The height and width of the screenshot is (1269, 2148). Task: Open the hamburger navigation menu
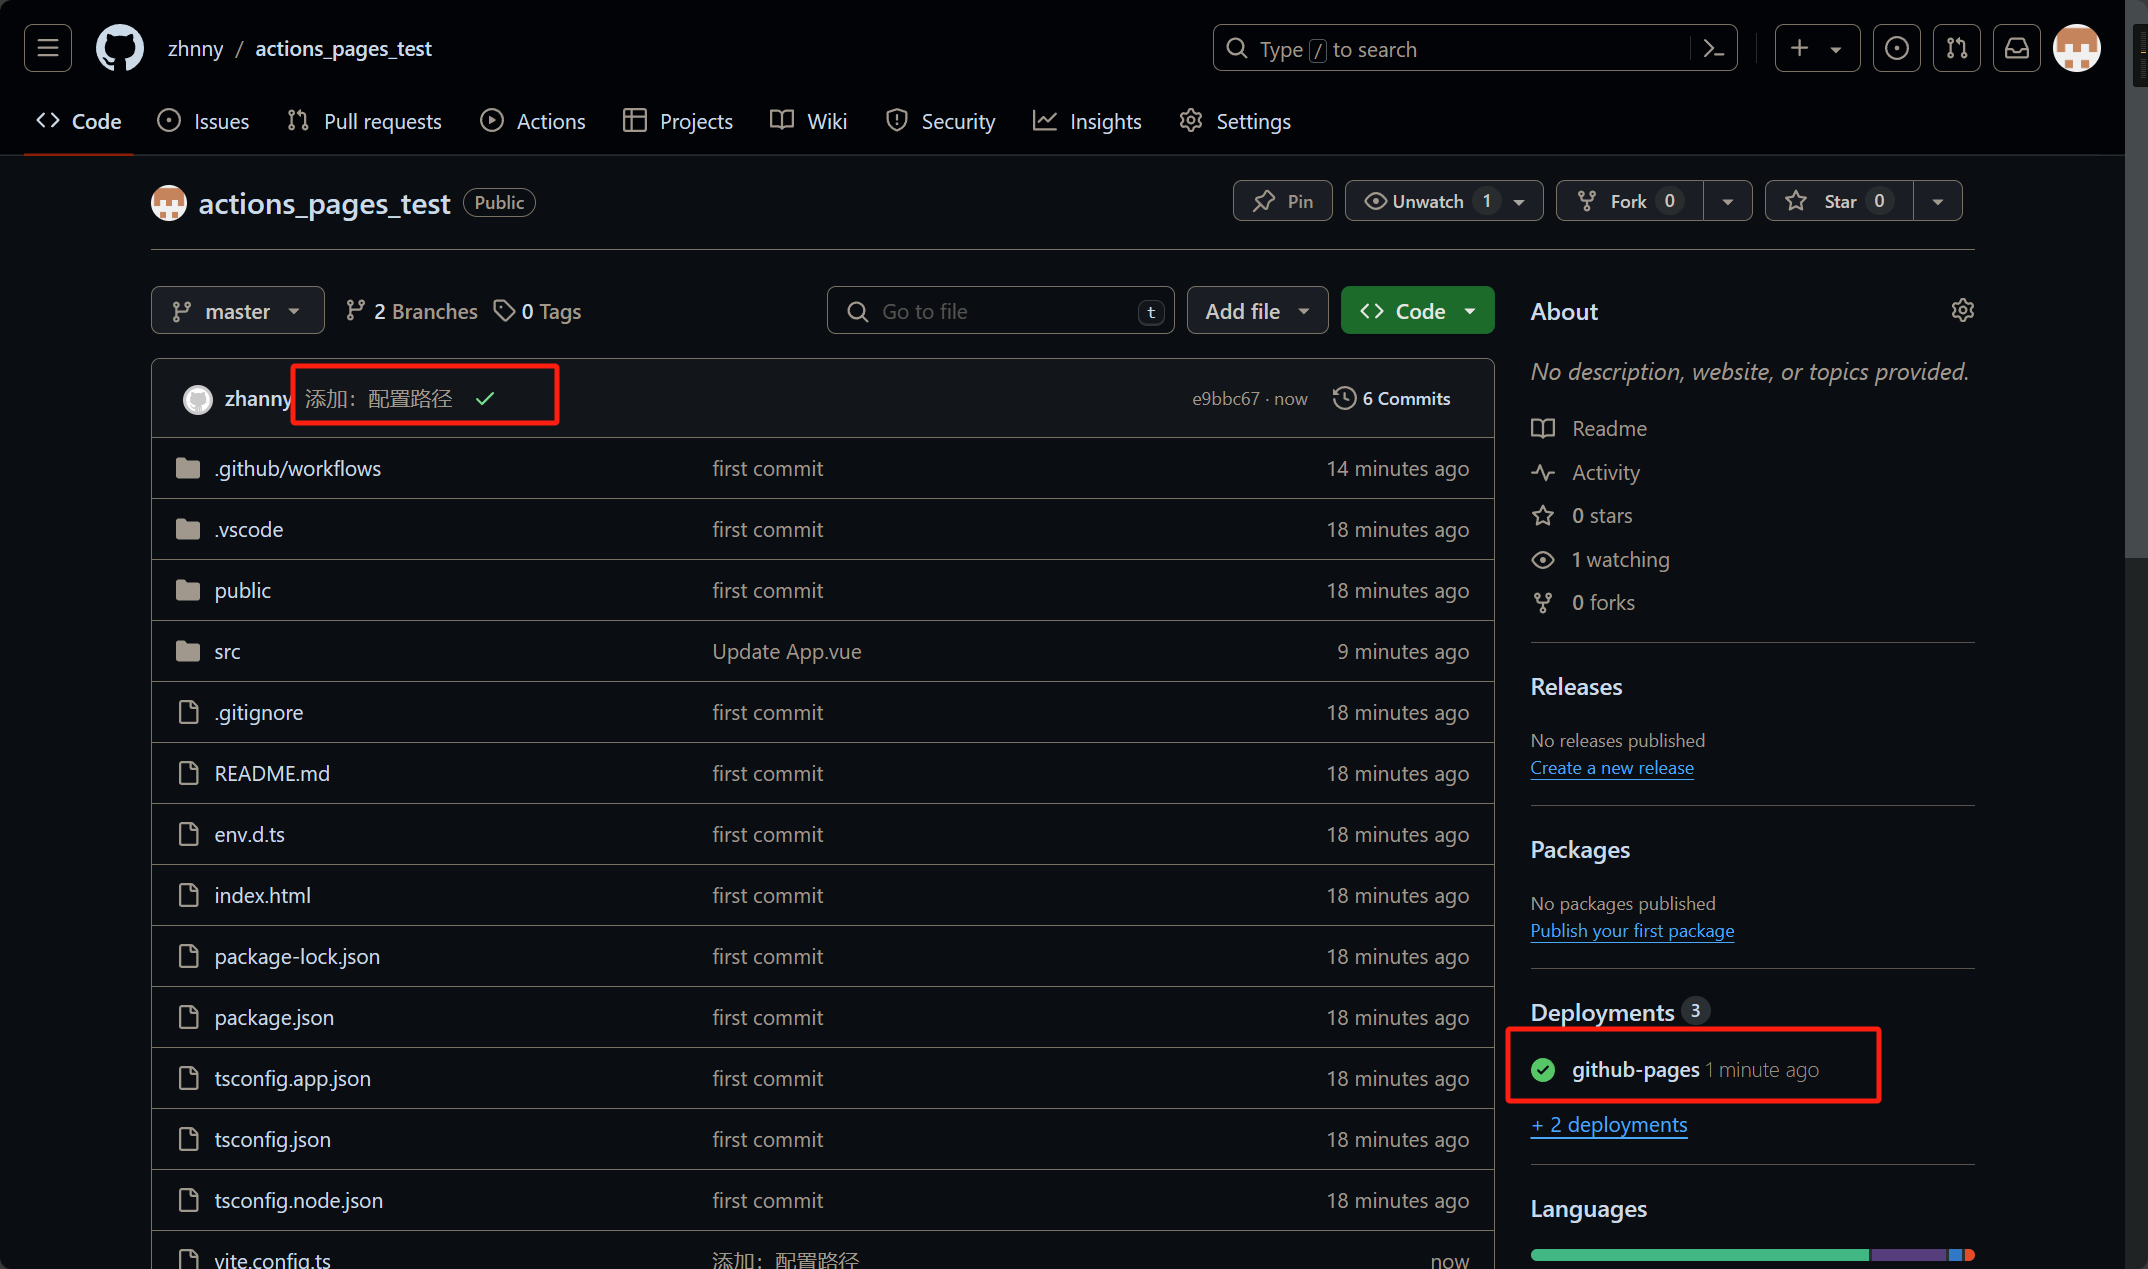[48, 48]
